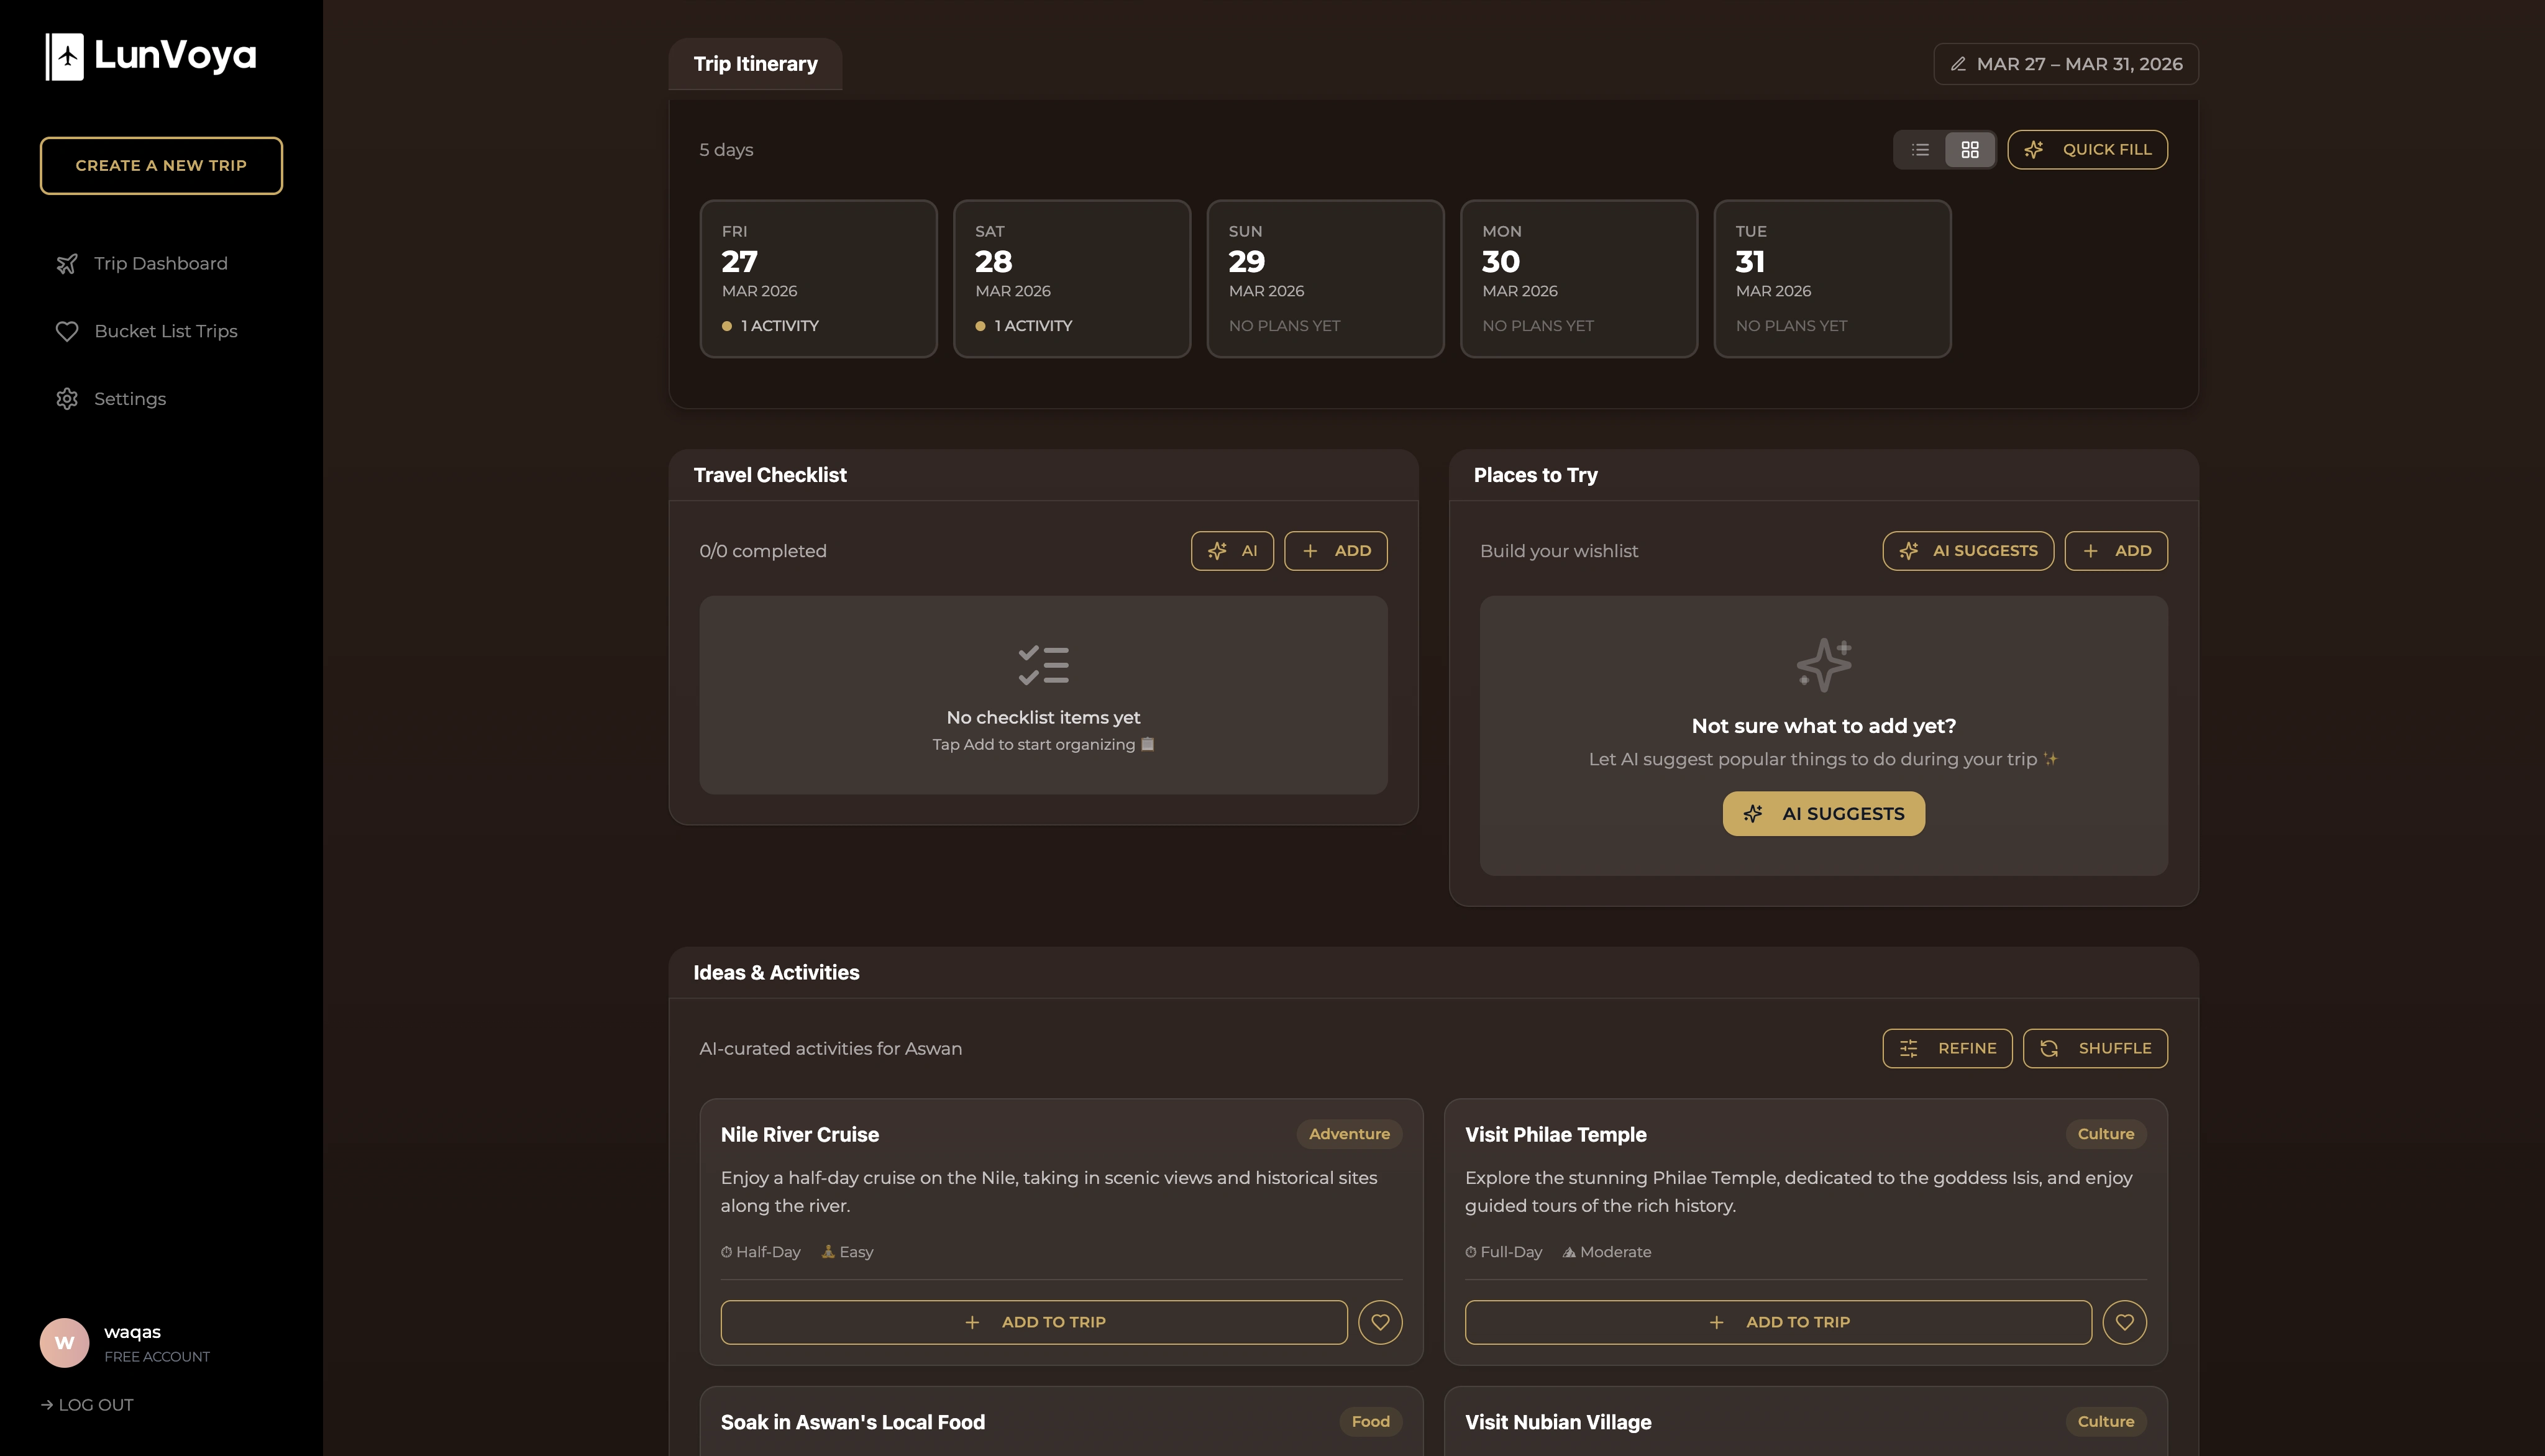Generate checklist with AI button
The image size is (2545, 1456).
pyautogui.click(x=1232, y=551)
